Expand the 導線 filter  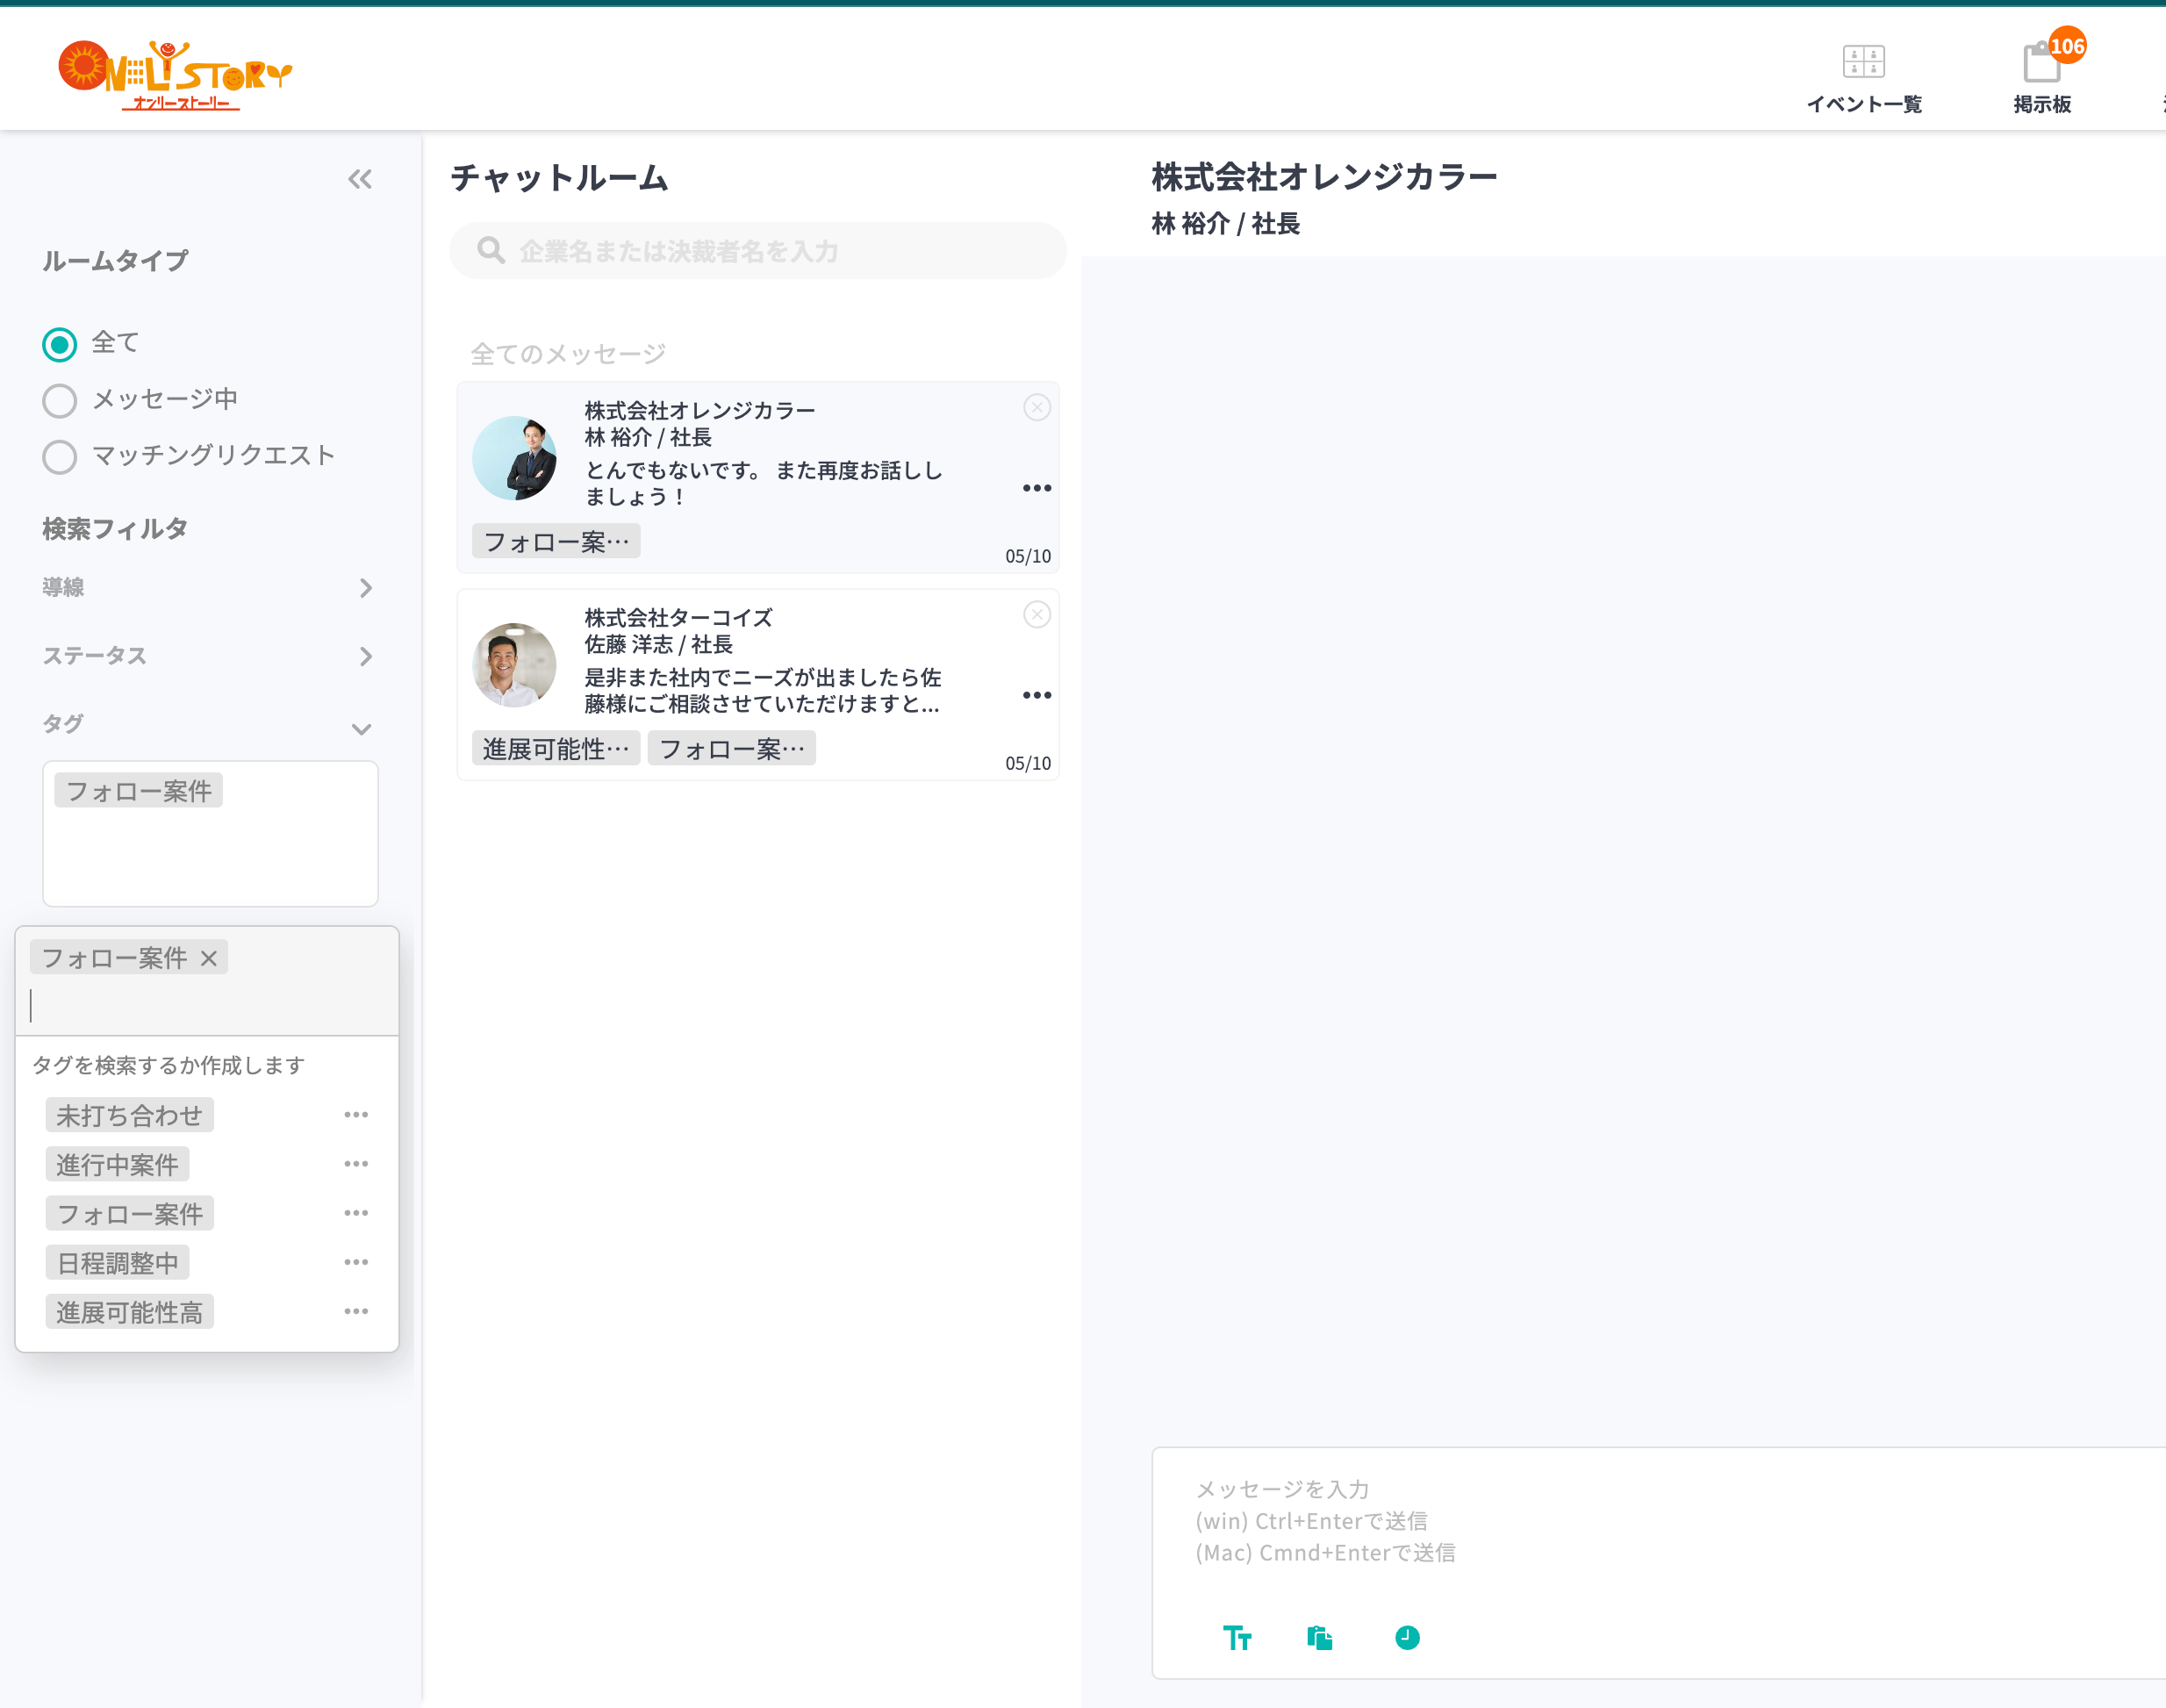point(365,588)
